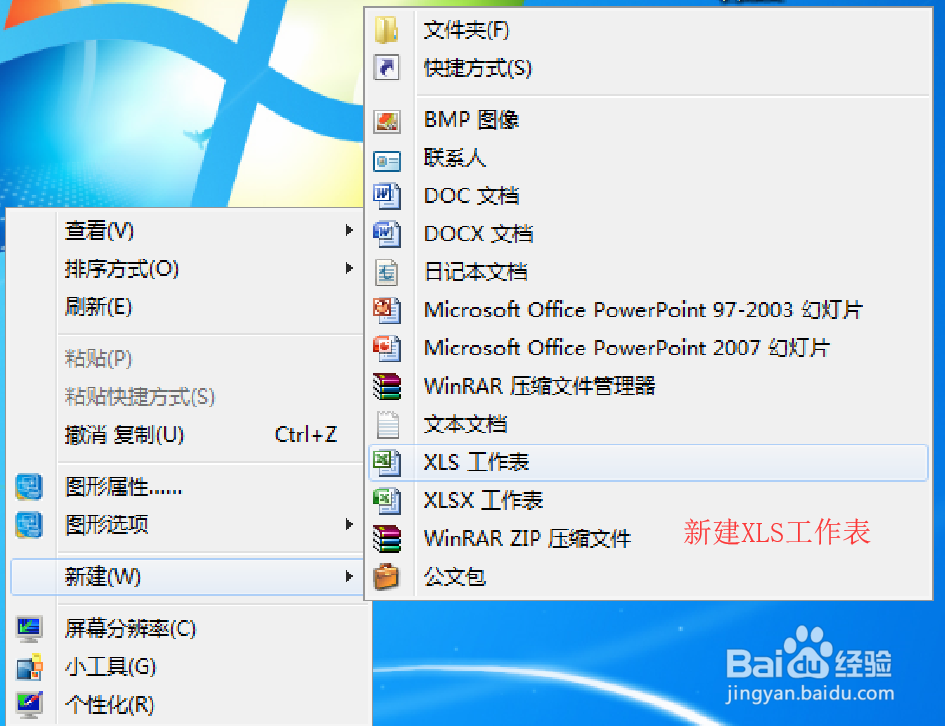Click the briefcase icon beside 公文包
Image resolution: width=945 pixels, height=726 pixels.
(x=386, y=577)
